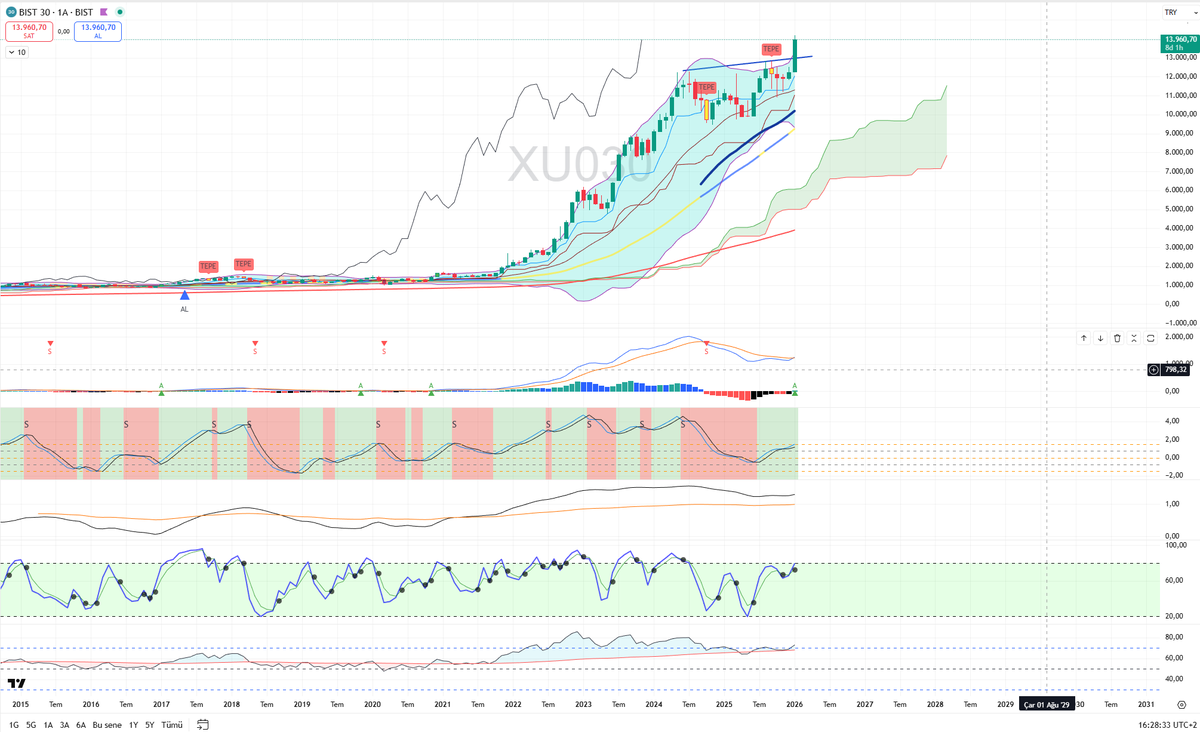
Task: Select the 3A time range
Action: [x=64, y=725]
